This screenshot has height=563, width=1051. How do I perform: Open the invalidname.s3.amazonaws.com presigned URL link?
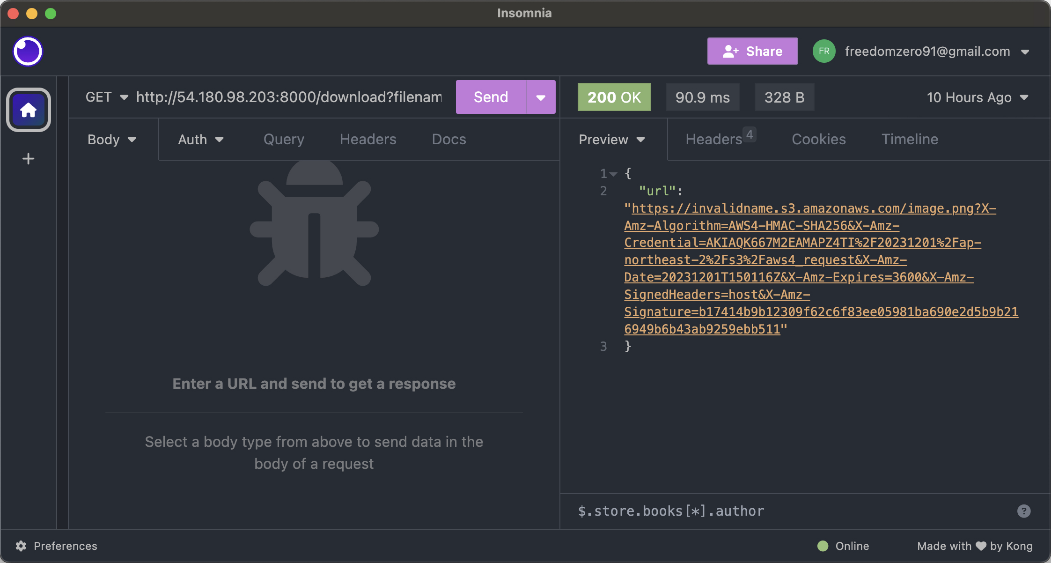[821, 269]
